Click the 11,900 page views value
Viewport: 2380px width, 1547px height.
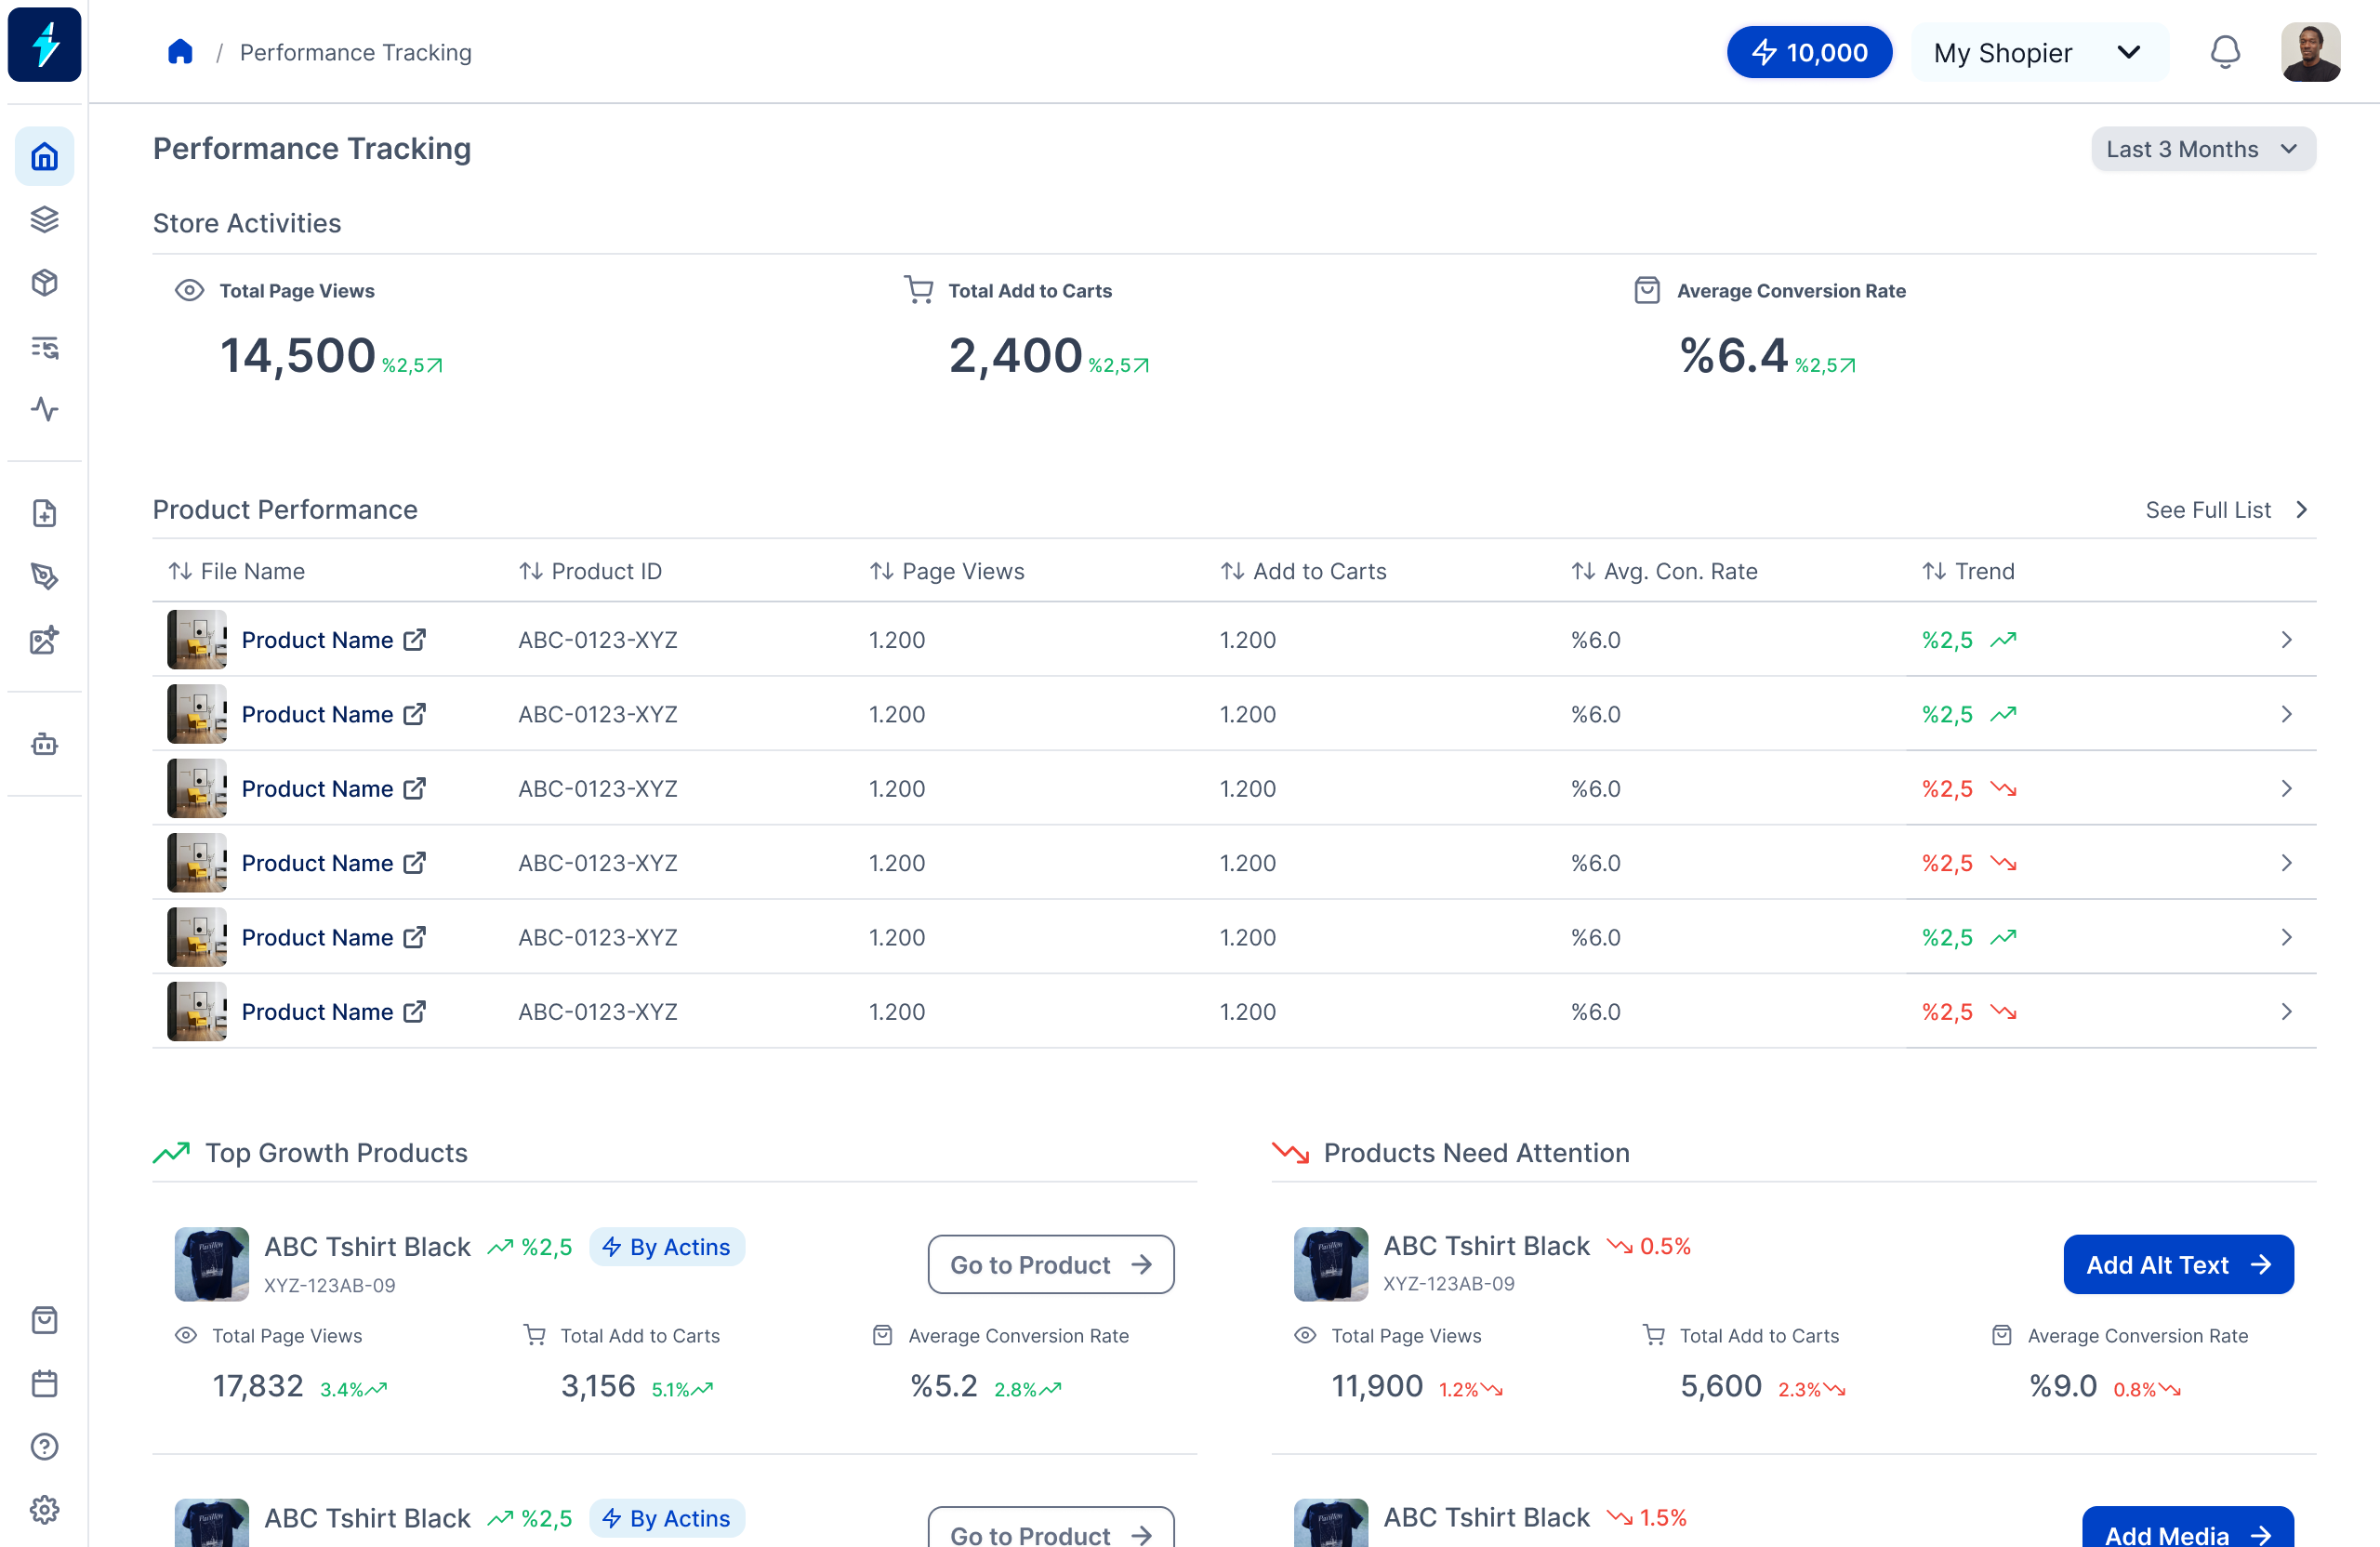click(1376, 1386)
